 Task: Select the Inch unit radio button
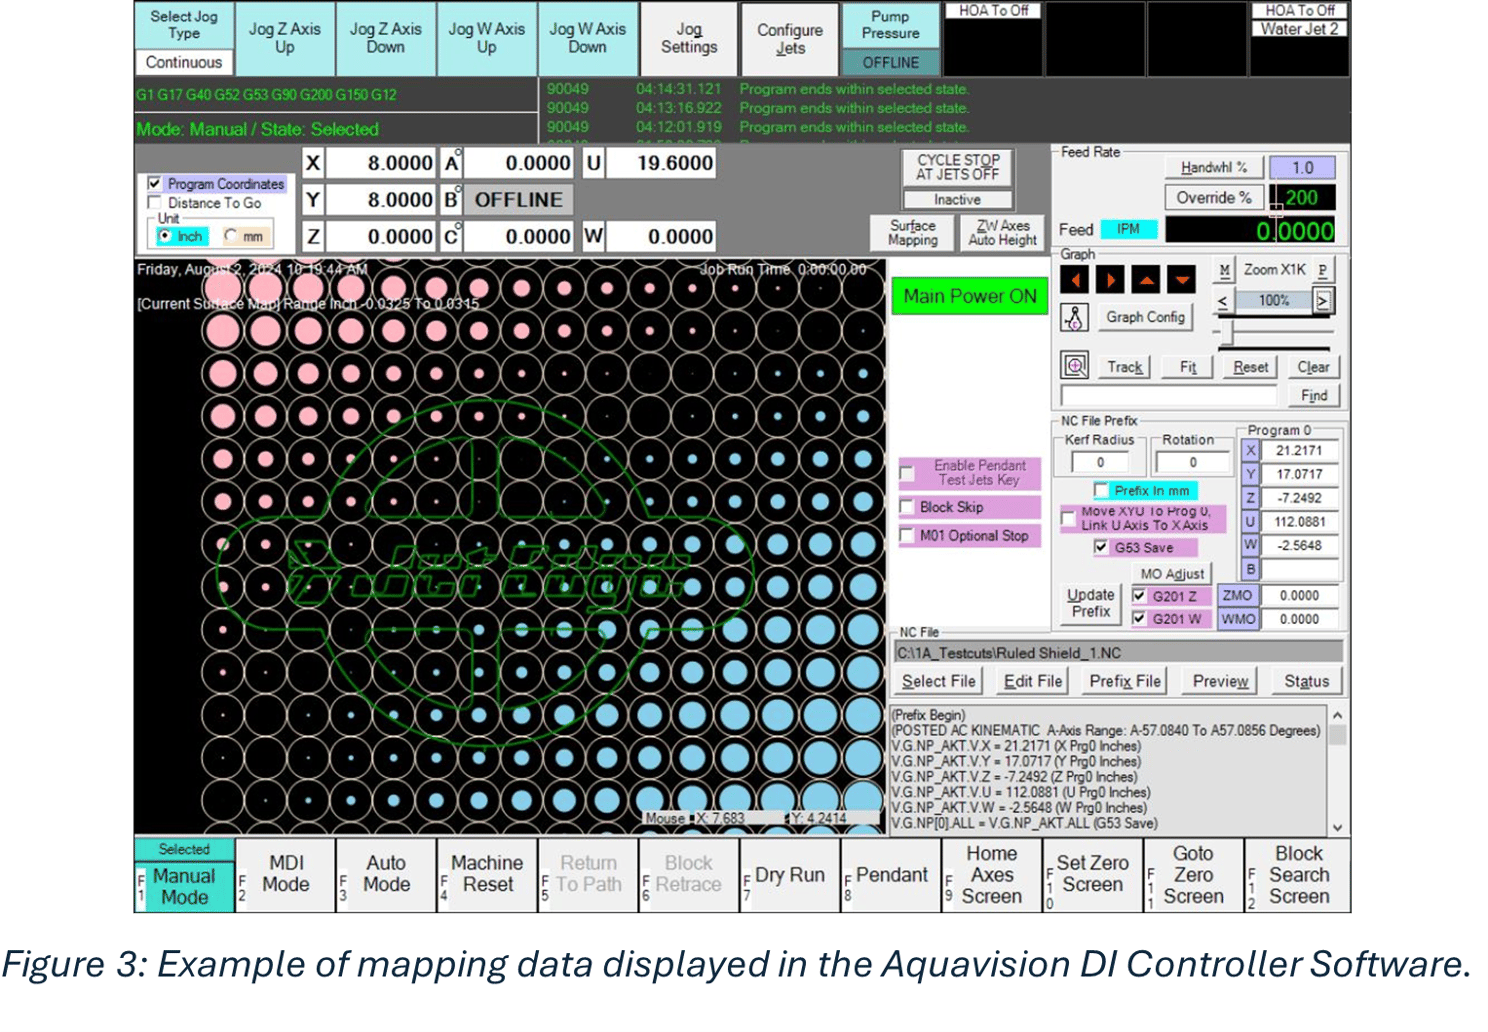165,236
